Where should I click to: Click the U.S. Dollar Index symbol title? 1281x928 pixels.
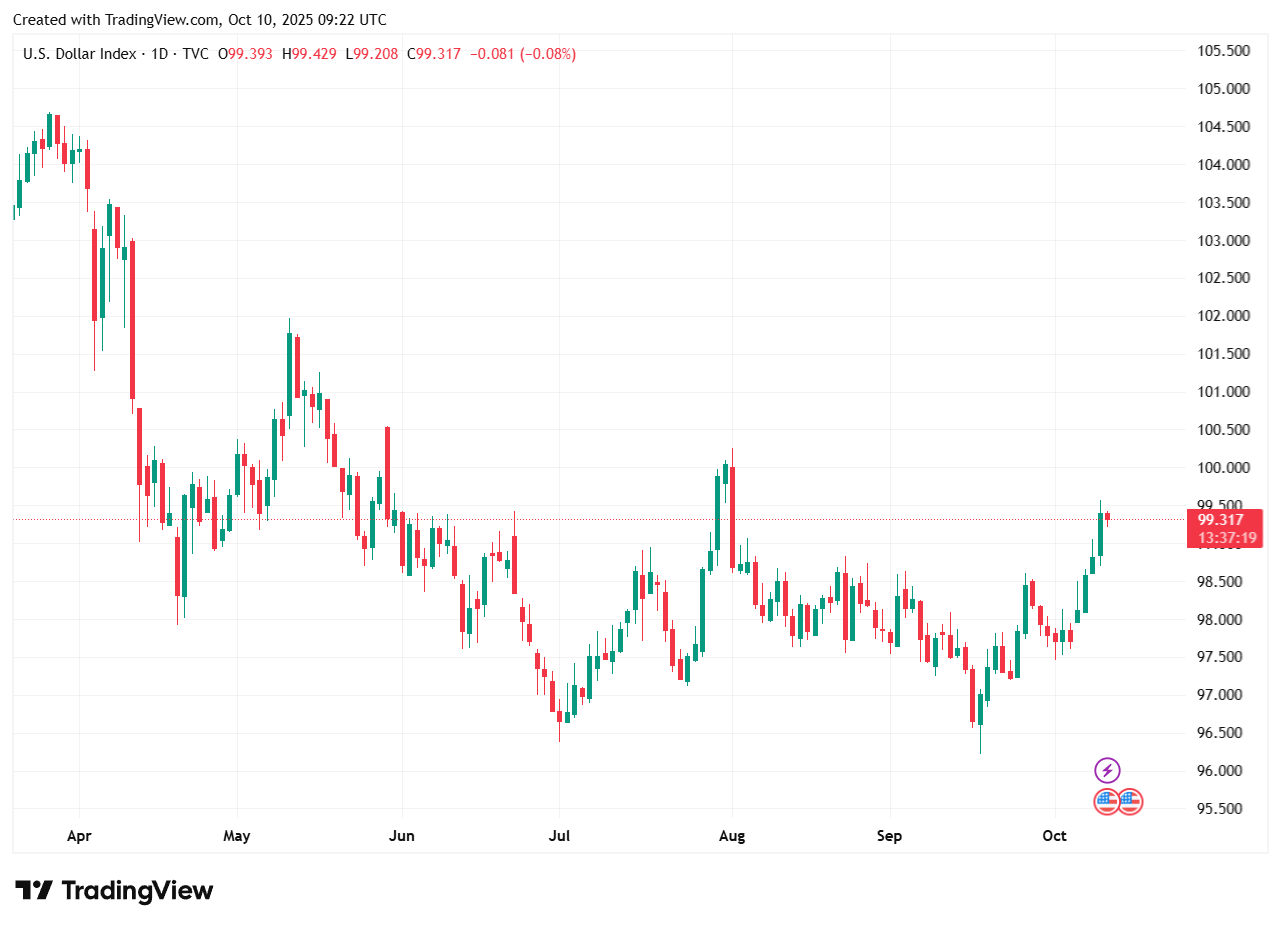click(79, 54)
